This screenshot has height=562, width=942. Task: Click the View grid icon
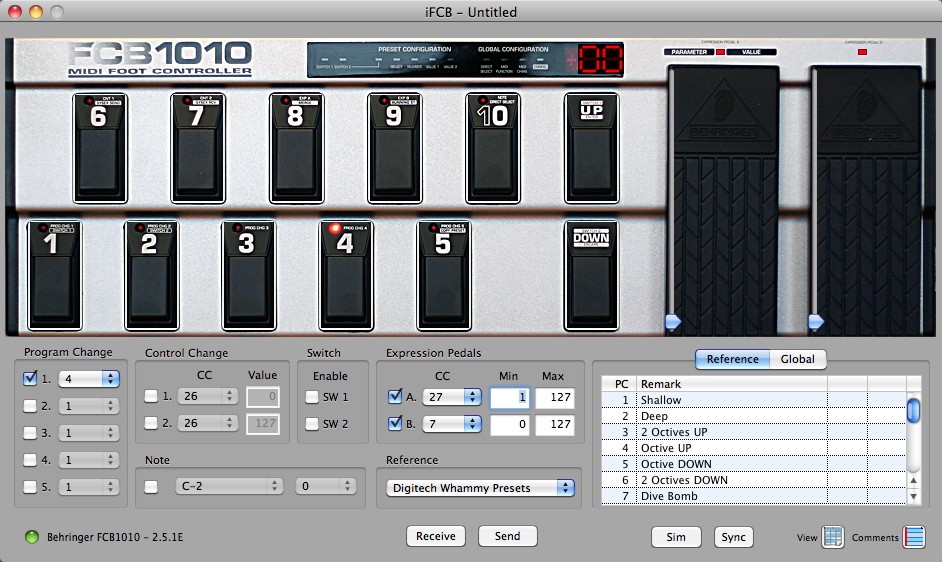pyautogui.click(x=833, y=537)
